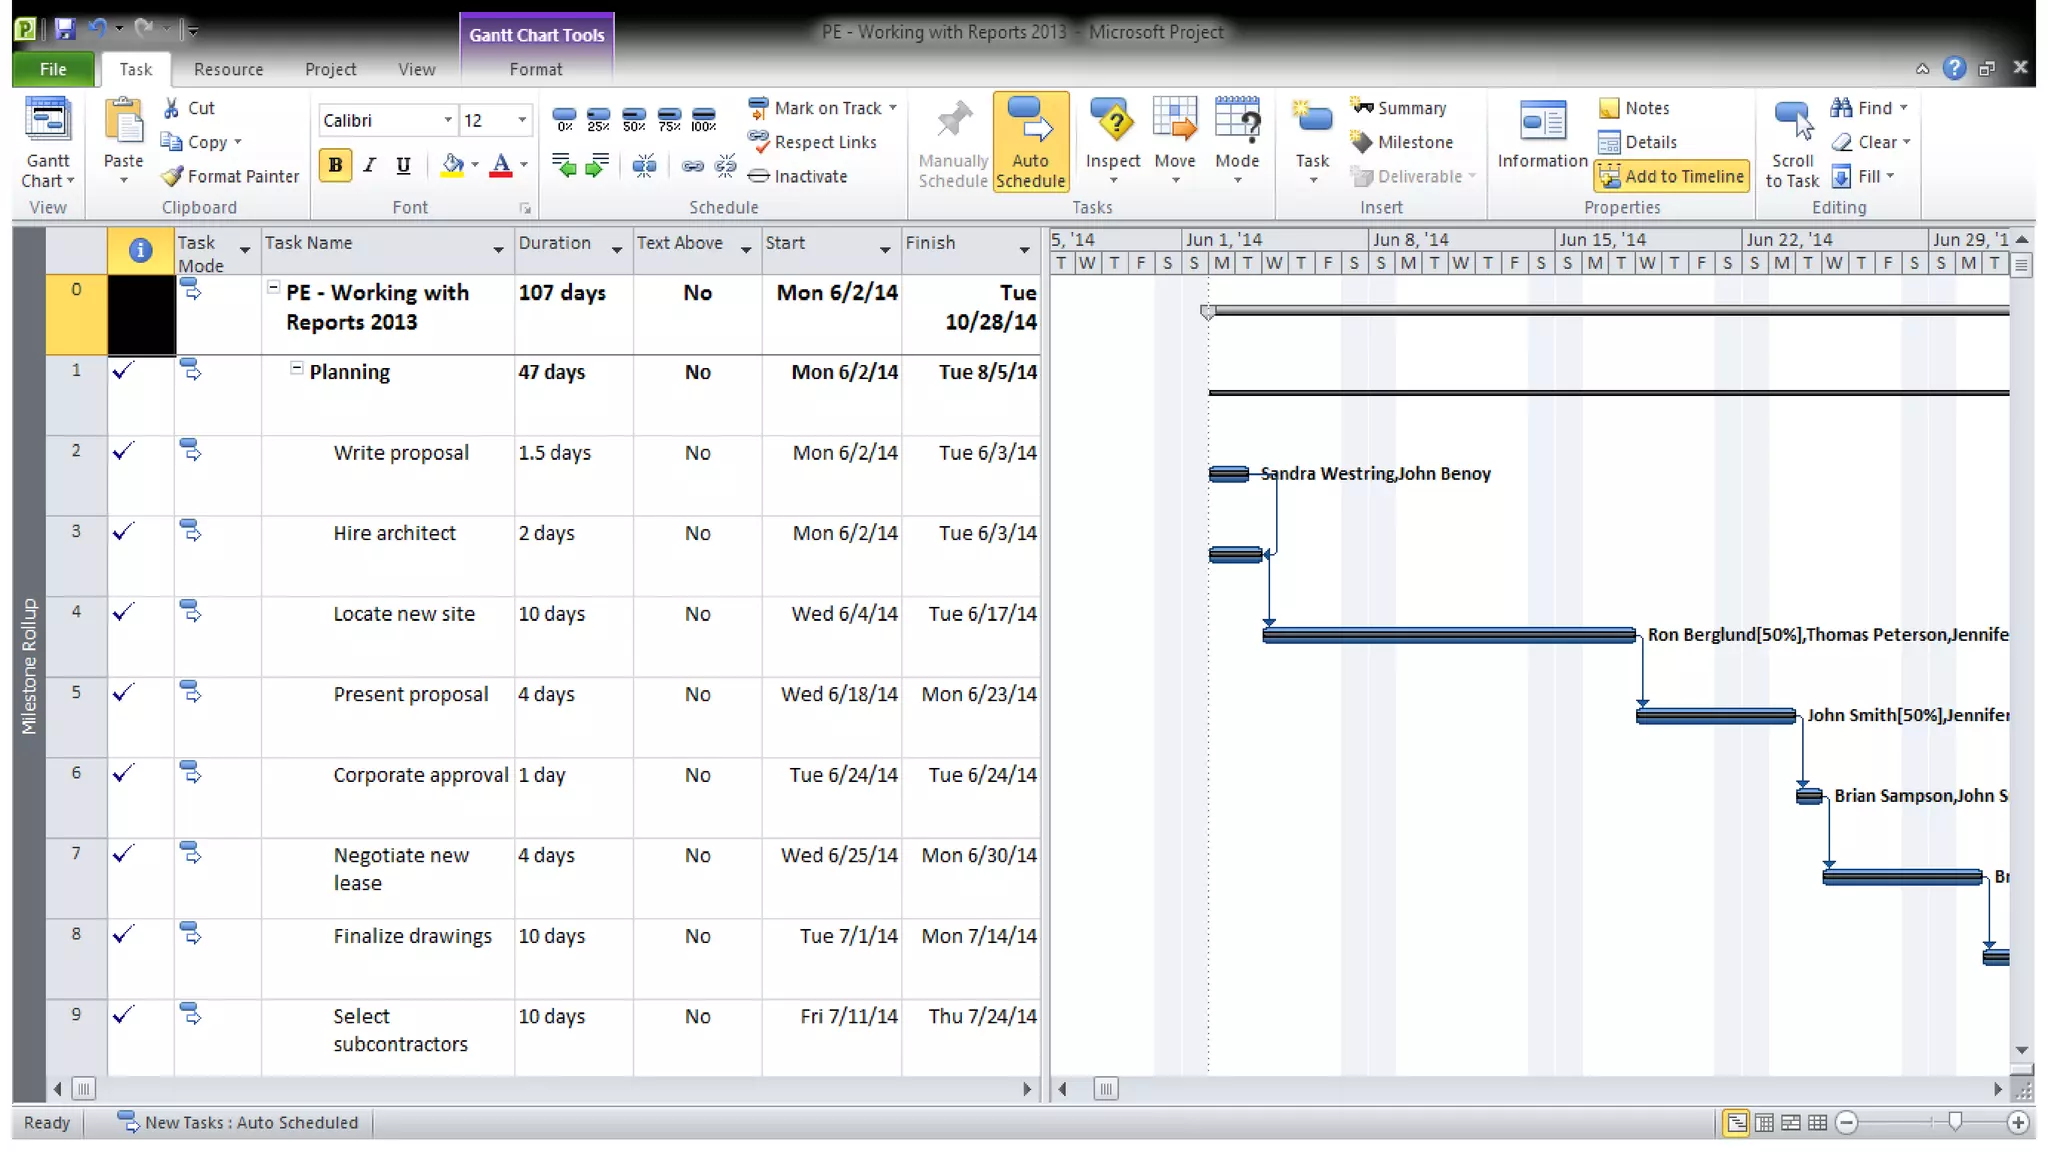Toggle Bold formatting
Viewport: 2048px width, 1152px height.
[335, 165]
